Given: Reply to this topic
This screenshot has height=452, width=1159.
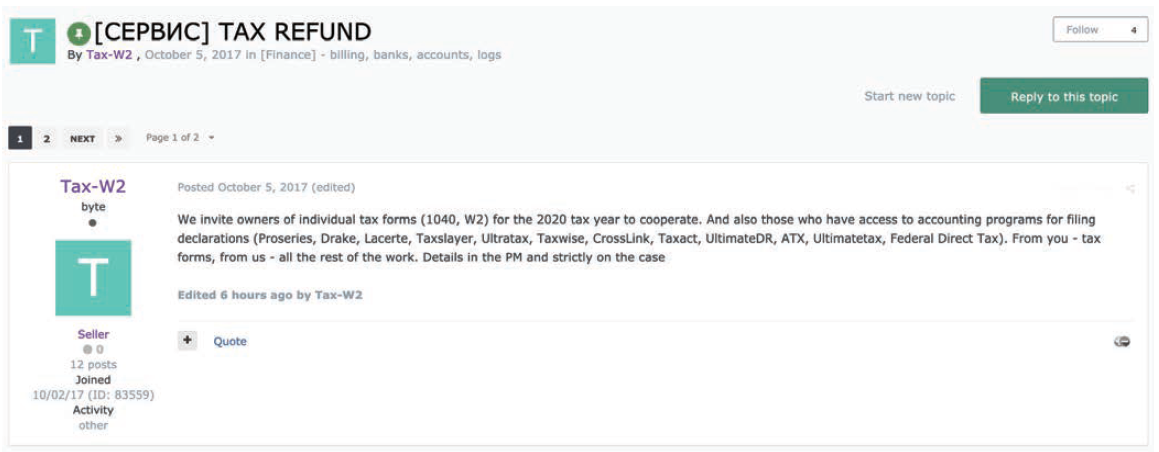Looking at the screenshot, I should [1064, 97].
